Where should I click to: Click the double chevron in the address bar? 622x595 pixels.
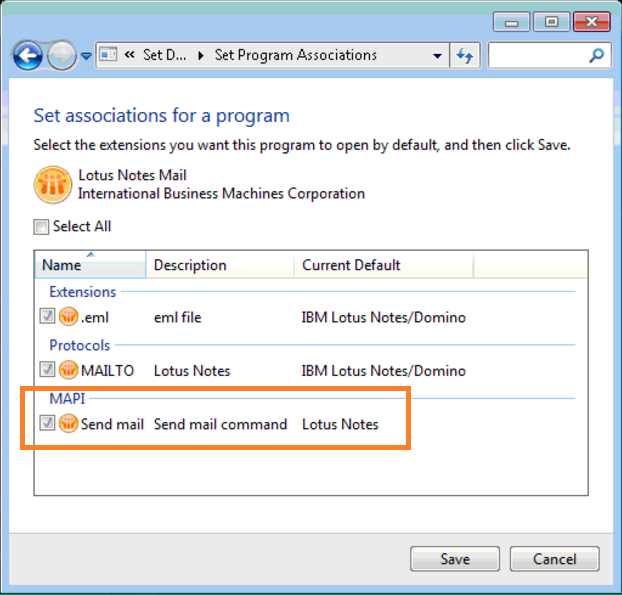point(129,54)
